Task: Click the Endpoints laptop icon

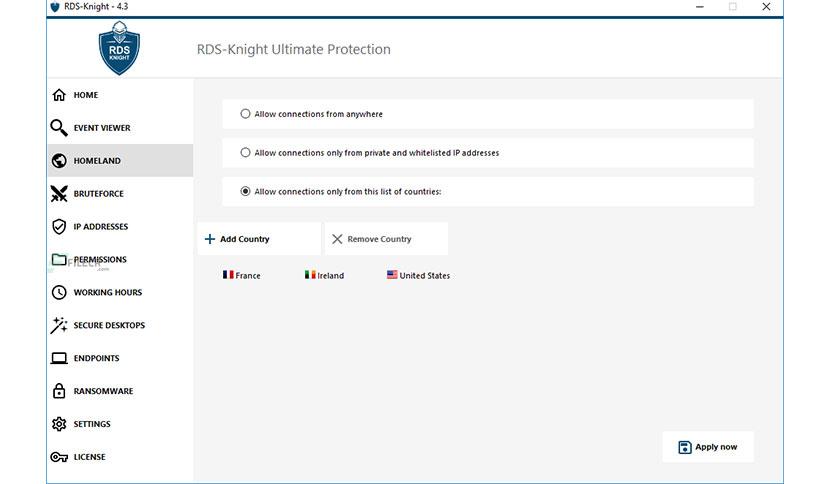Action: (59, 358)
